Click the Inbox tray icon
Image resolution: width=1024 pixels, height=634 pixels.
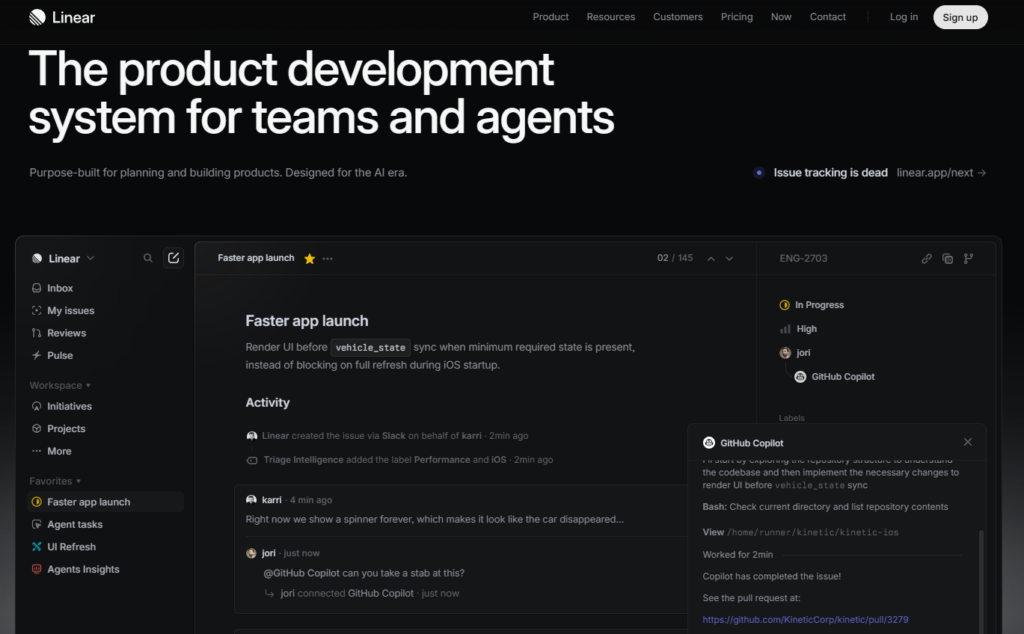coord(37,288)
